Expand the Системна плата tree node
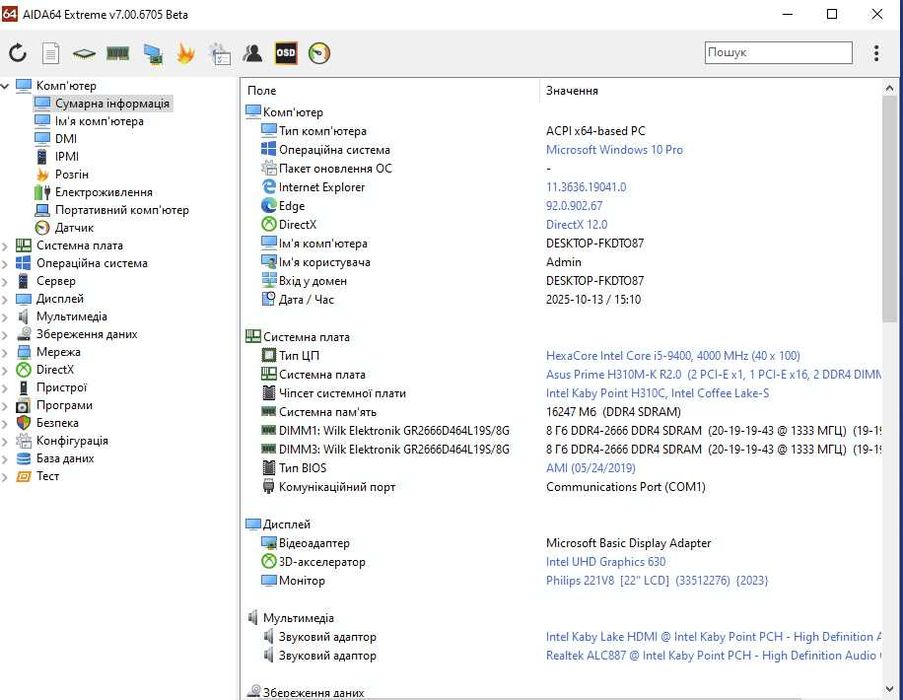 (6, 246)
